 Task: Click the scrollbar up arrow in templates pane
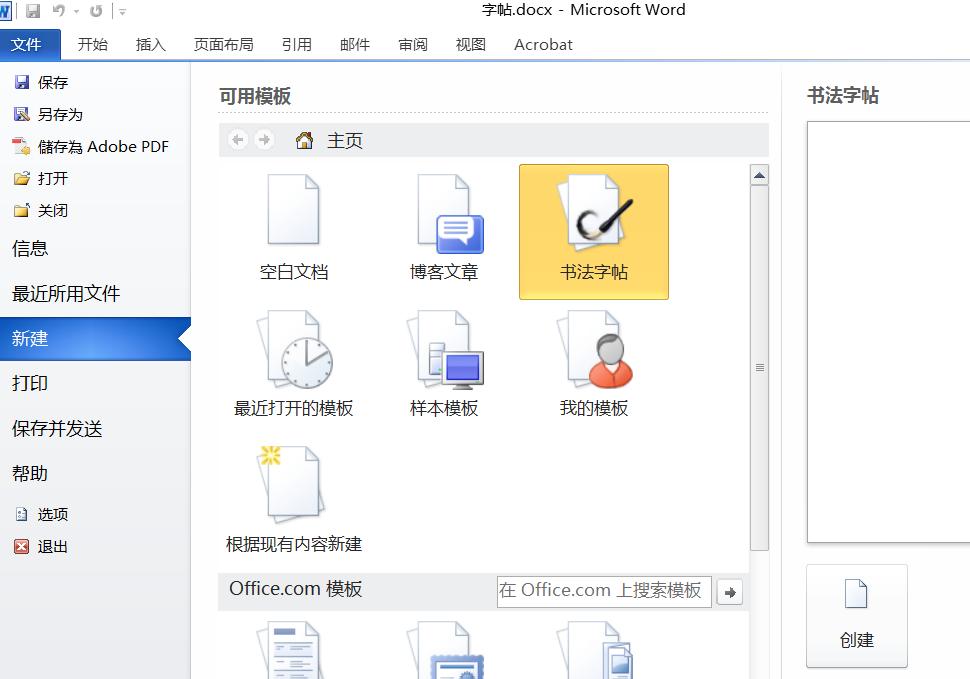[x=759, y=173]
